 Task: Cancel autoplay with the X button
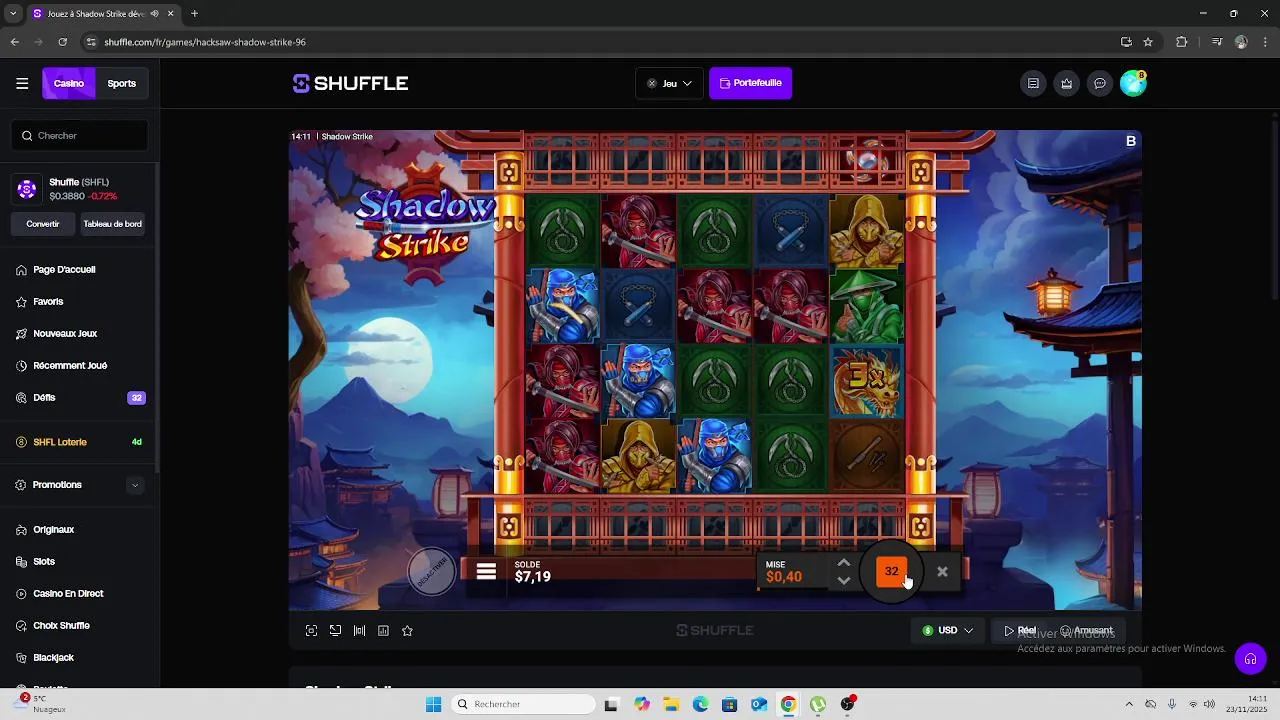(x=942, y=572)
